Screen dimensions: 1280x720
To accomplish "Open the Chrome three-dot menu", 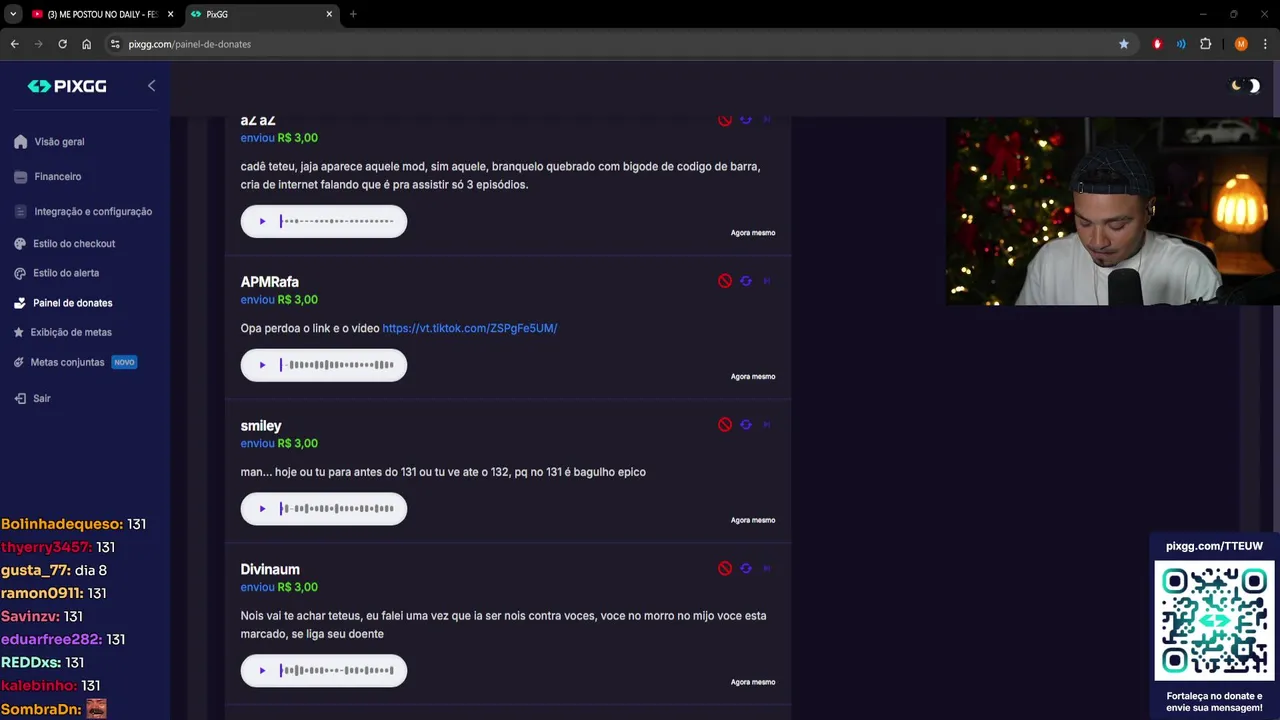I will pos(1265,44).
